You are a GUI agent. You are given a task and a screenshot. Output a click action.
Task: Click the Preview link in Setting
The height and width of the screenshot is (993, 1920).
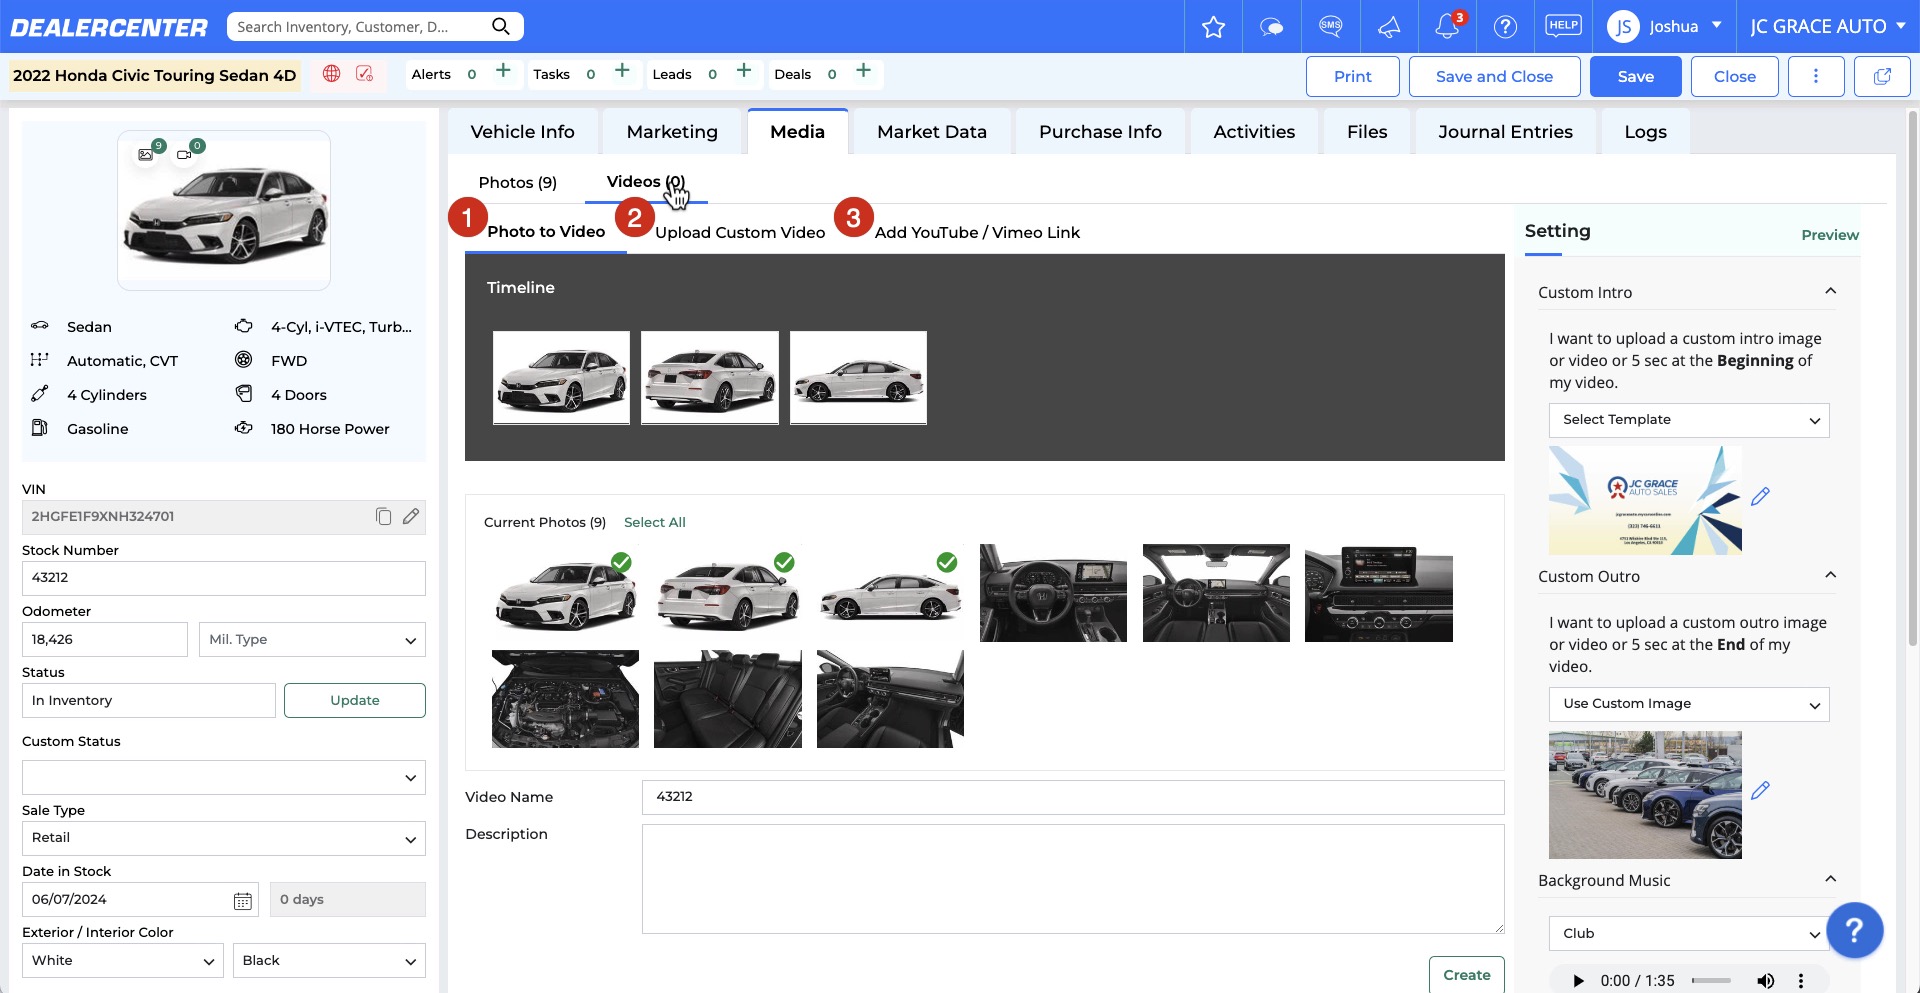[x=1830, y=235]
